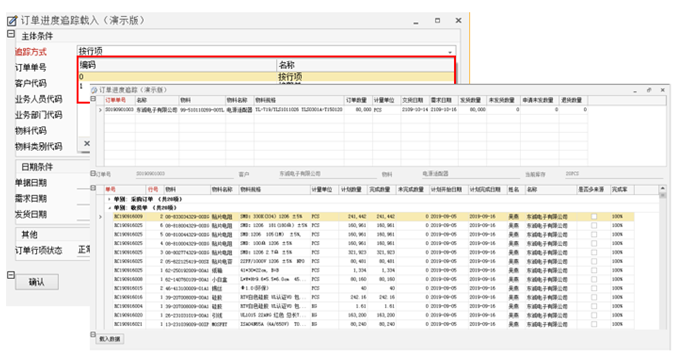Click the 载入数据 button
The height and width of the screenshot is (363, 682).
click(x=110, y=339)
